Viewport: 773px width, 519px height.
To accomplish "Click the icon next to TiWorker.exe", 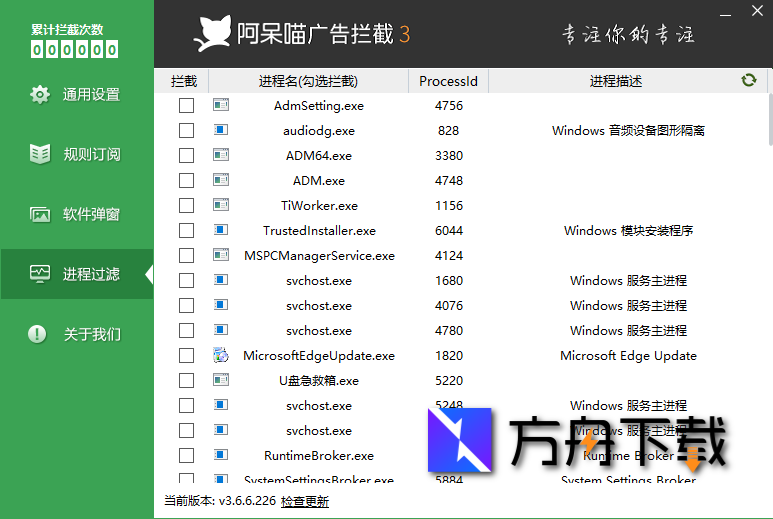I will [x=221, y=205].
